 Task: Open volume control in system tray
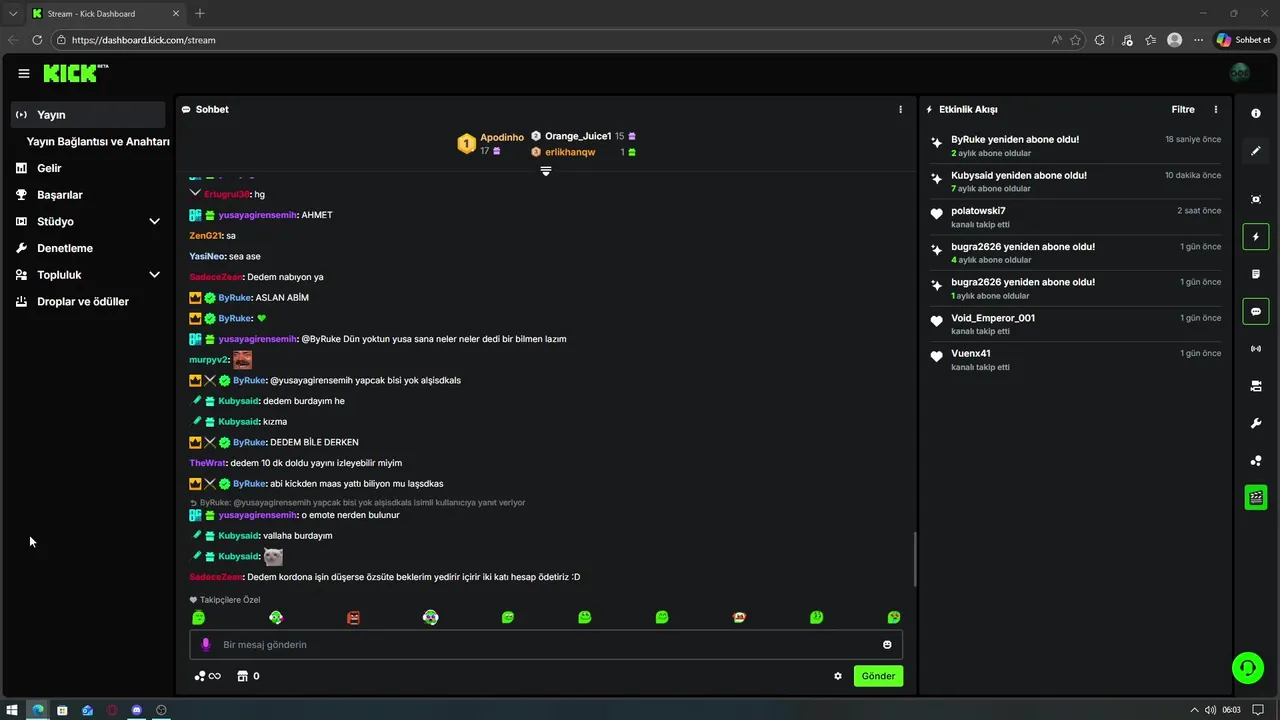pyautogui.click(x=1210, y=710)
